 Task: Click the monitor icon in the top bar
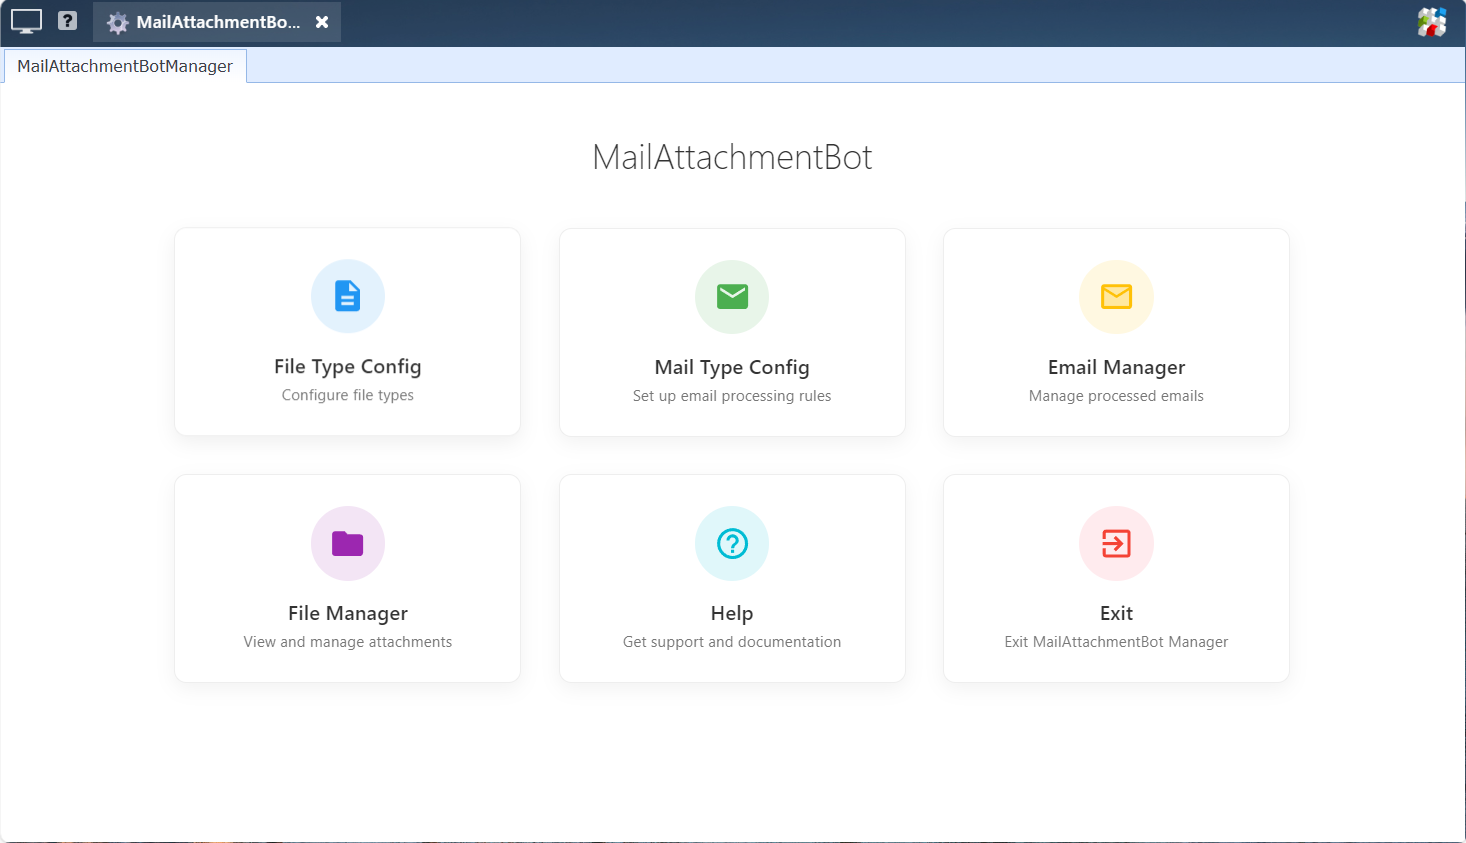point(27,21)
